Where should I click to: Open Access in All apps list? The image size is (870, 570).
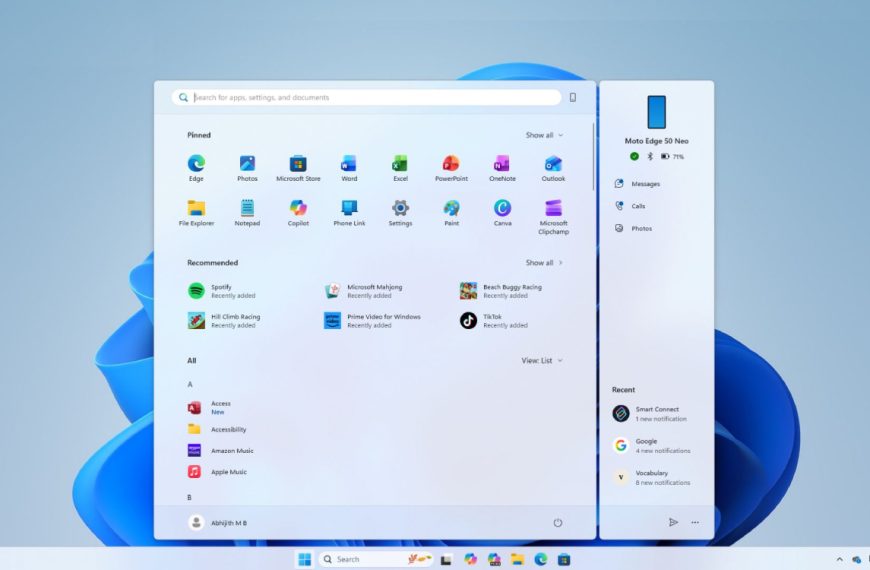pos(209,408)
